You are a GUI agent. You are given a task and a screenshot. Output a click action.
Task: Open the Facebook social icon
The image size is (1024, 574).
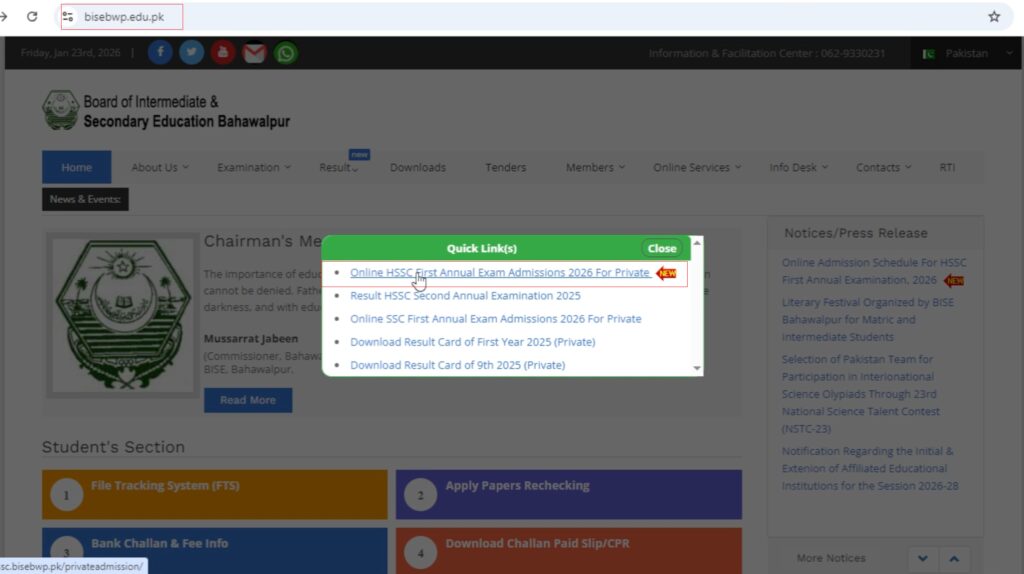[160, 53]
